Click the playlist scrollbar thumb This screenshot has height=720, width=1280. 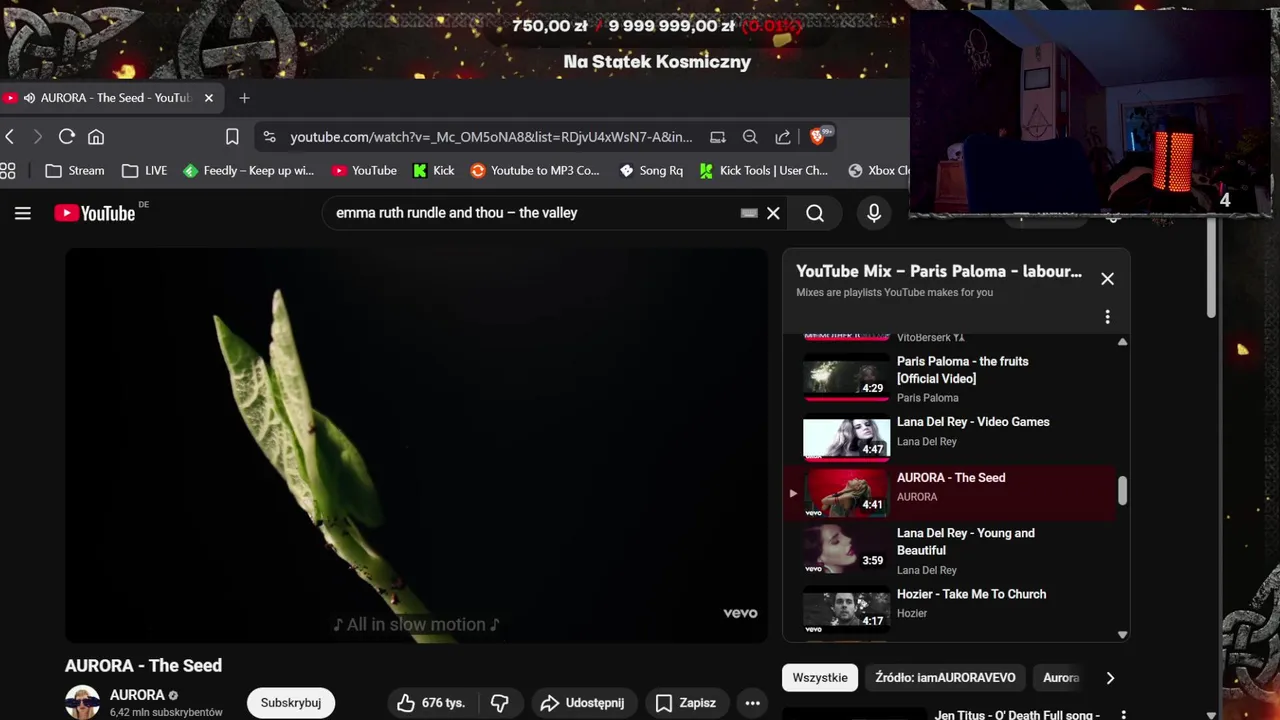(x=1122, y=490)
